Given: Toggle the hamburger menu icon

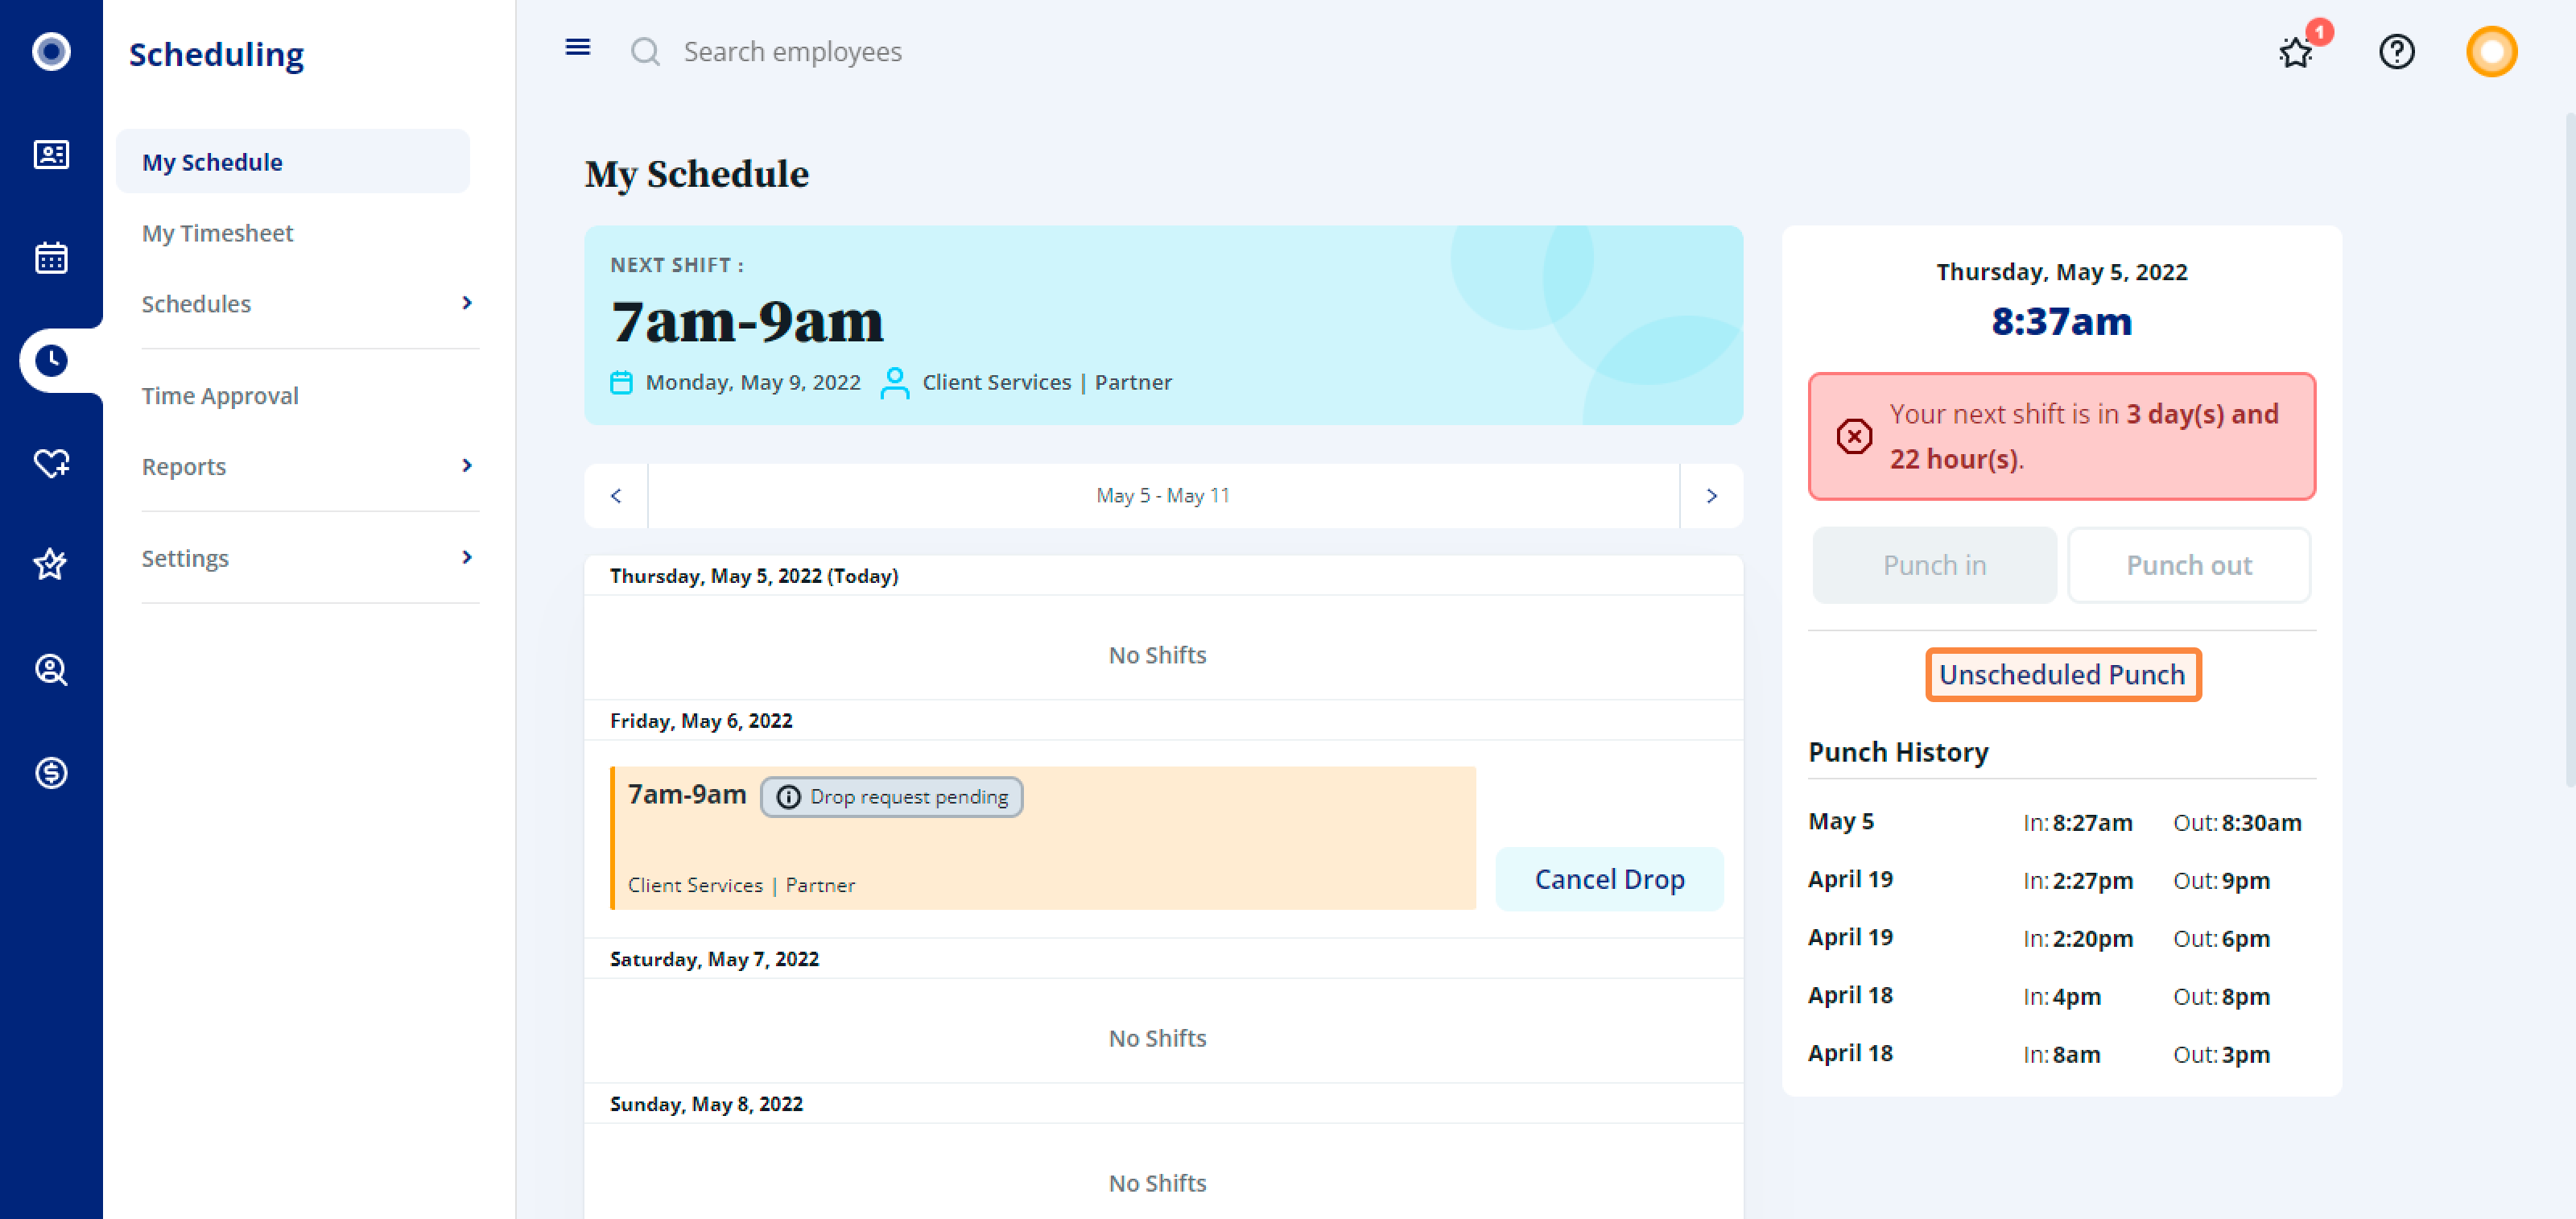Looking at the screenshot, I should pos(578,47).
